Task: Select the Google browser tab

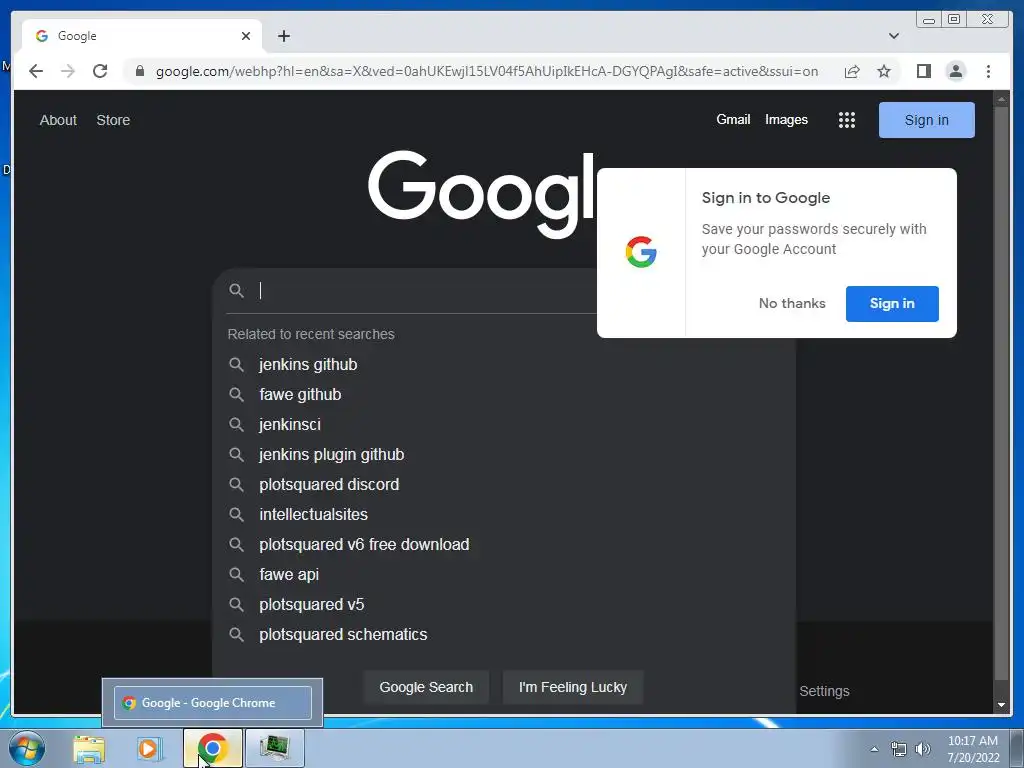Action: click(x=142, y=36)
